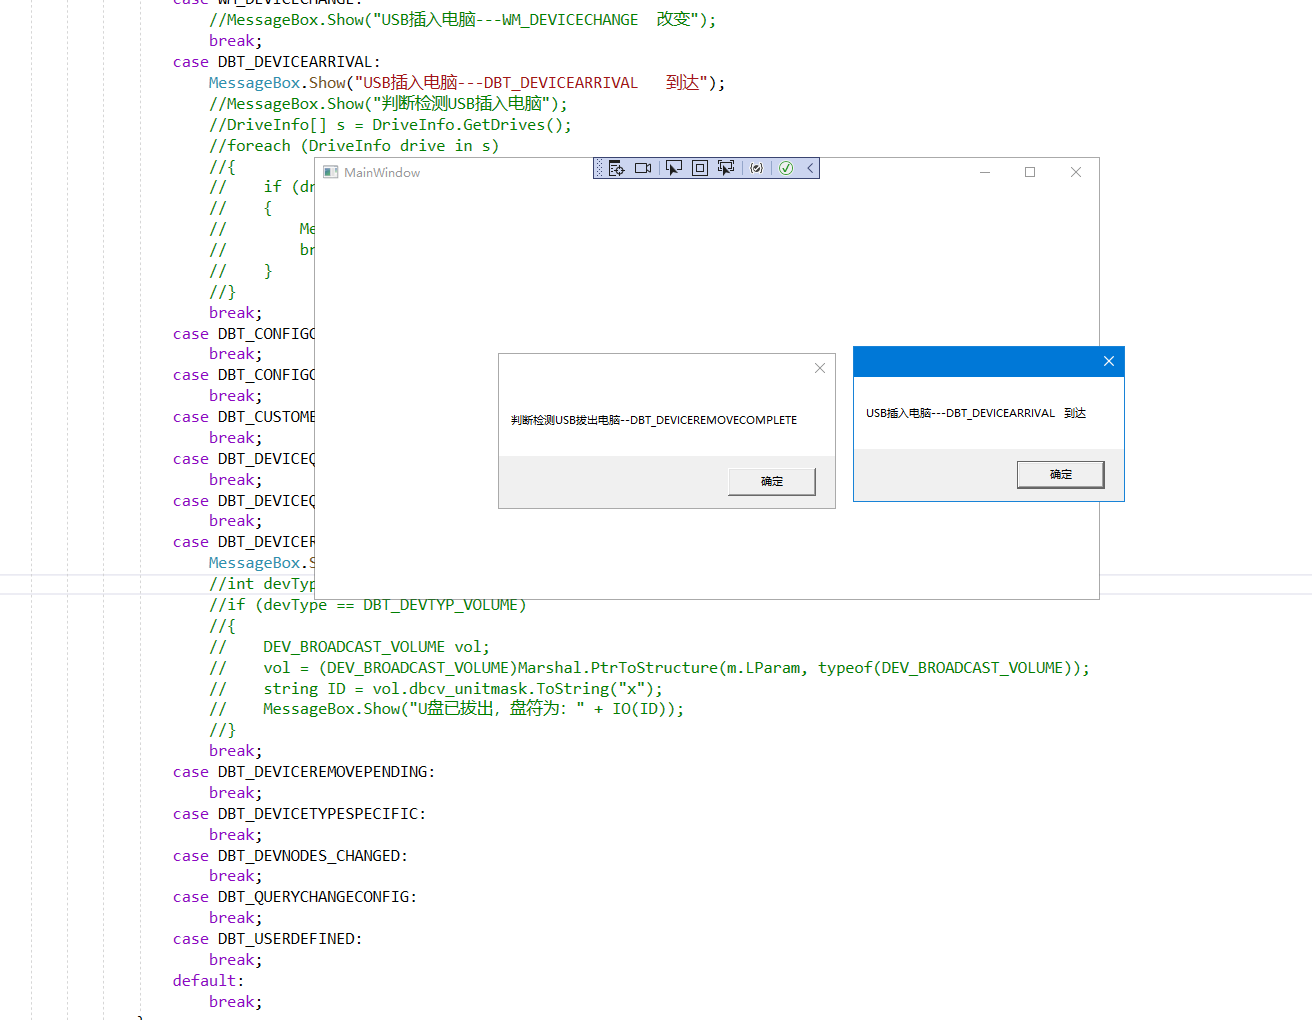This screenshot has height=1020, width=1312.
Task: Toggle Hot Reload braces icon
Action: click(756, 168)
